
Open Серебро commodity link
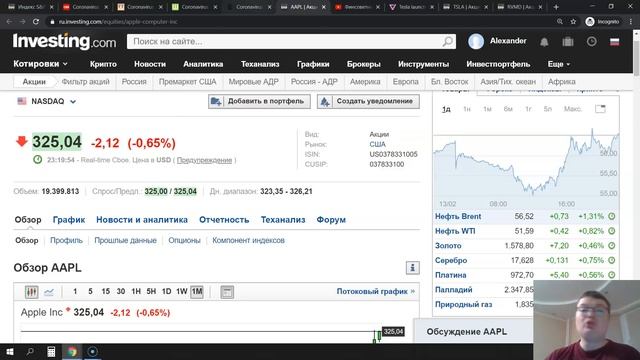point(451,260)
